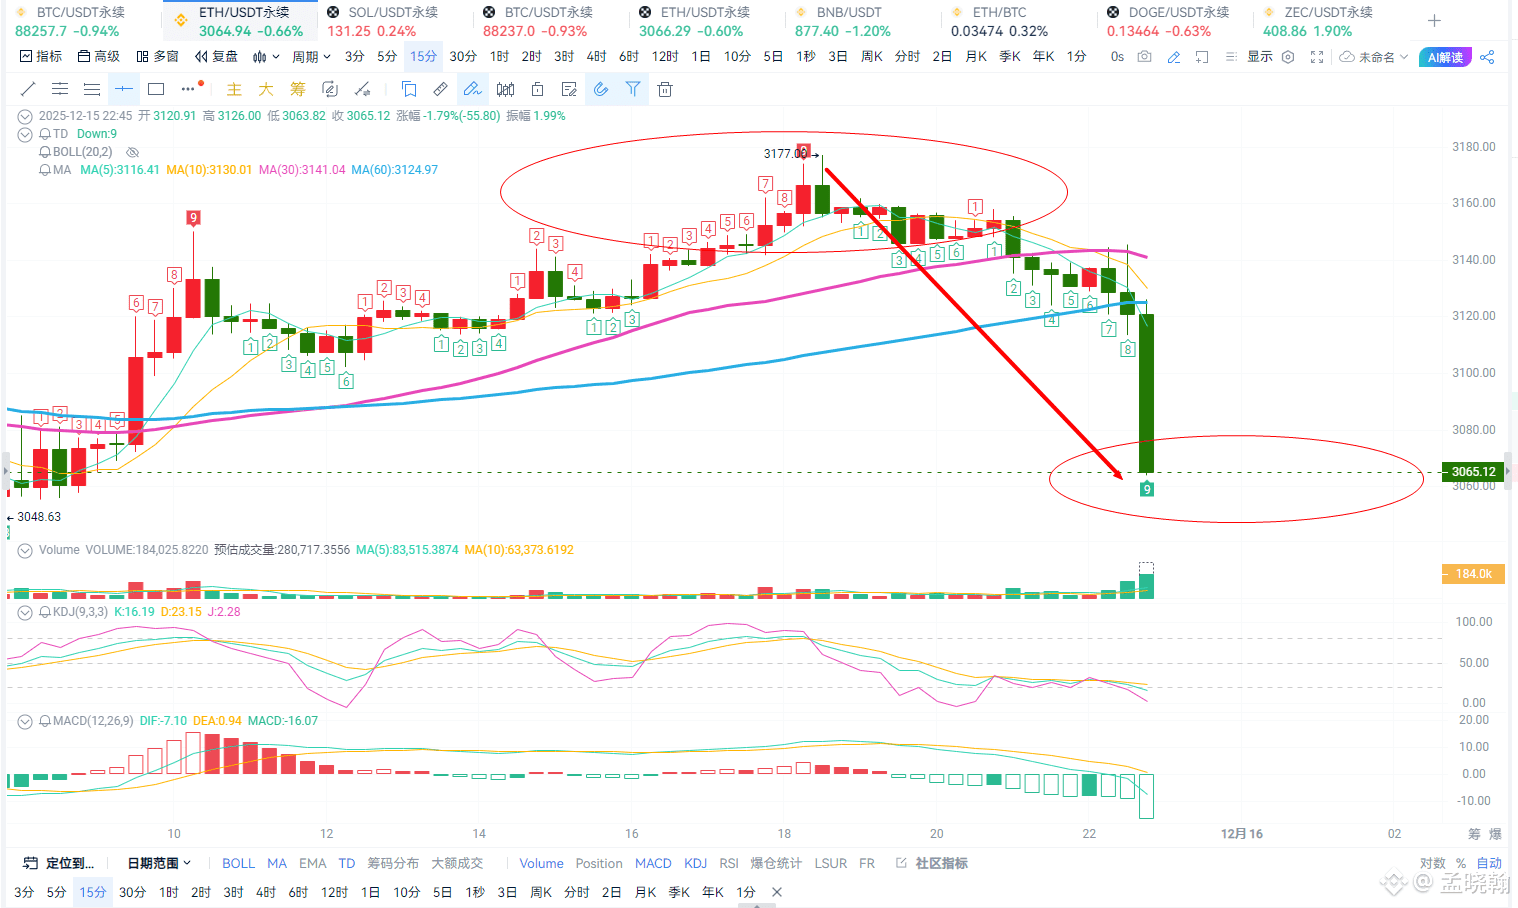Select the horizontal parallel lines tool
Viewport: 1518px width, 908px height.
(60, 89)
